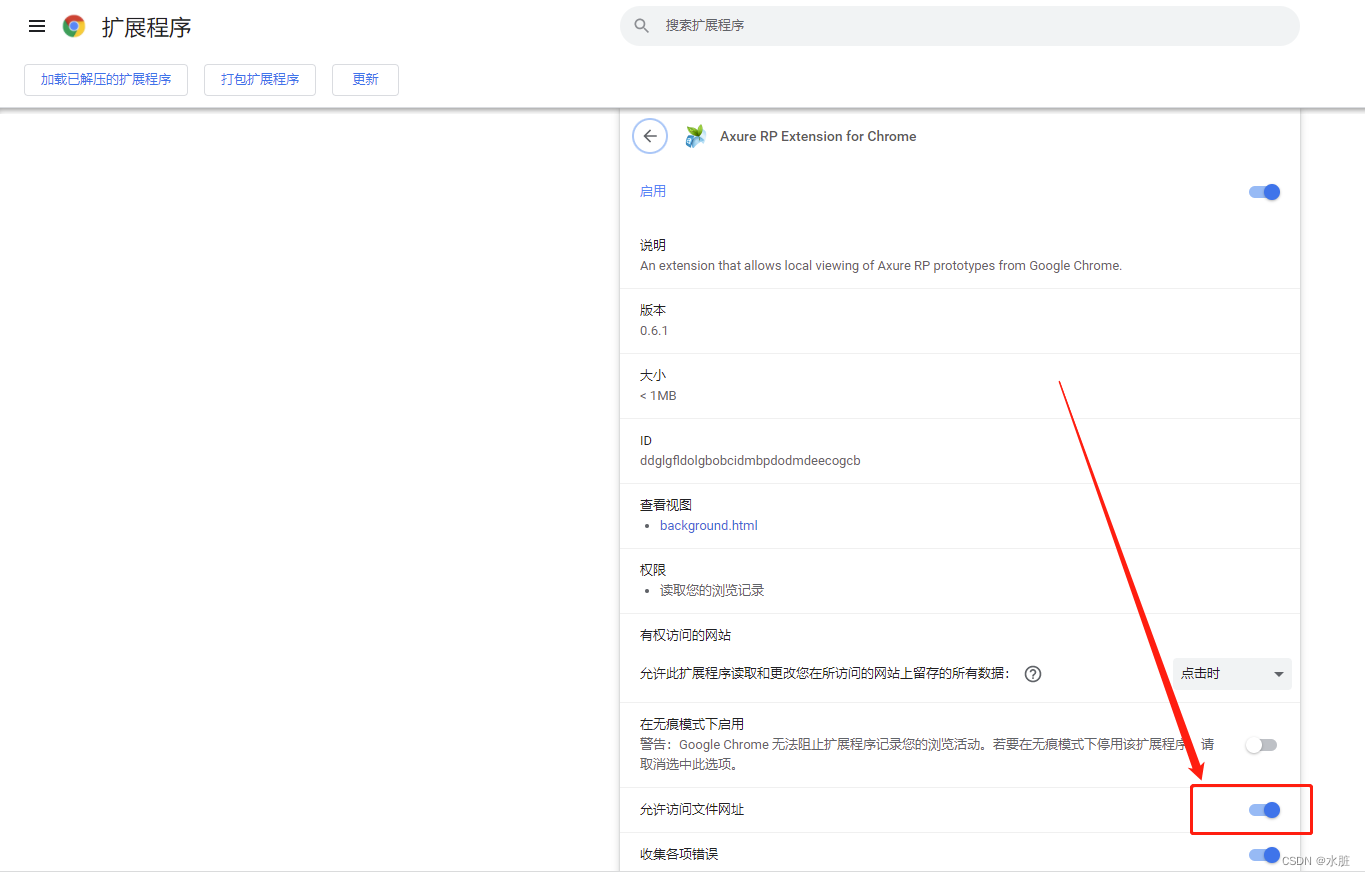This screenshot has height=876, width=1365.
Task: Toggle the 启用 extension switch
Action: click(1264, 192)
